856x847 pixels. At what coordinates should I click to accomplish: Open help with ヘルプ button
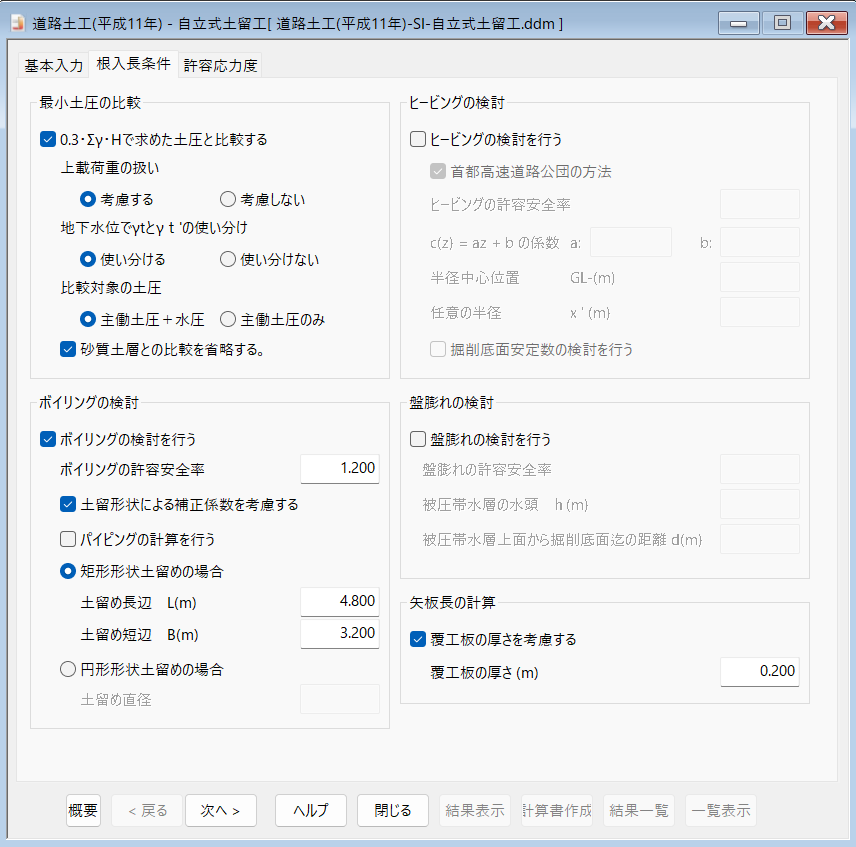click(310, 811)
